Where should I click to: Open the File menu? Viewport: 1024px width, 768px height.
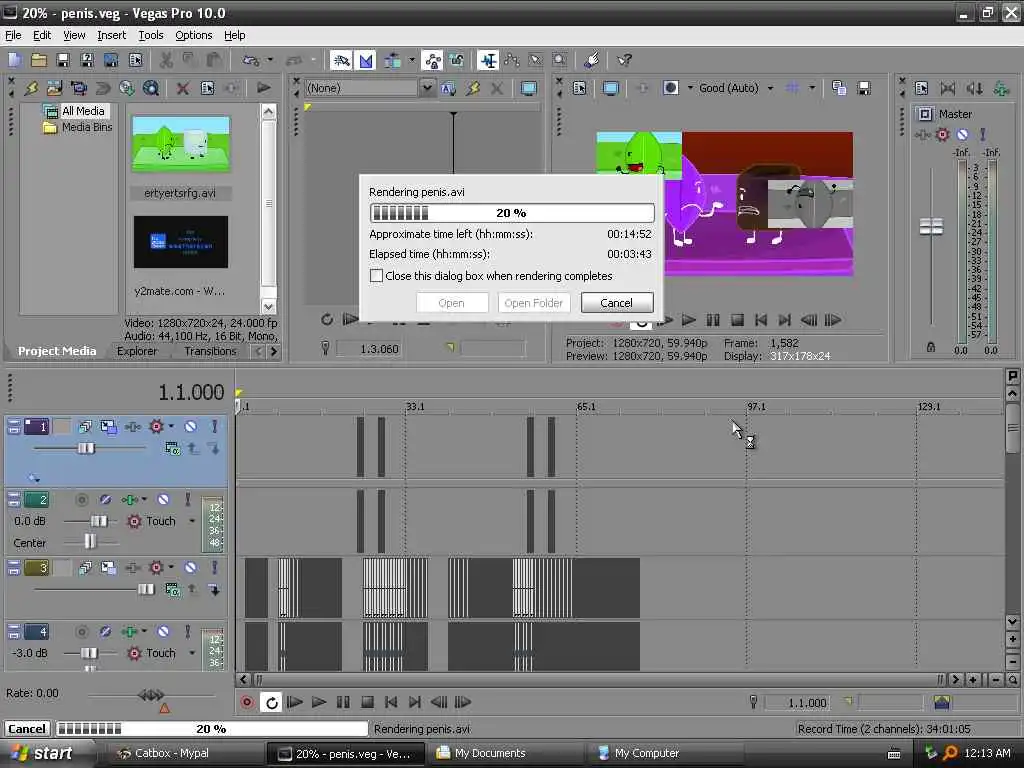coord(13,35)
